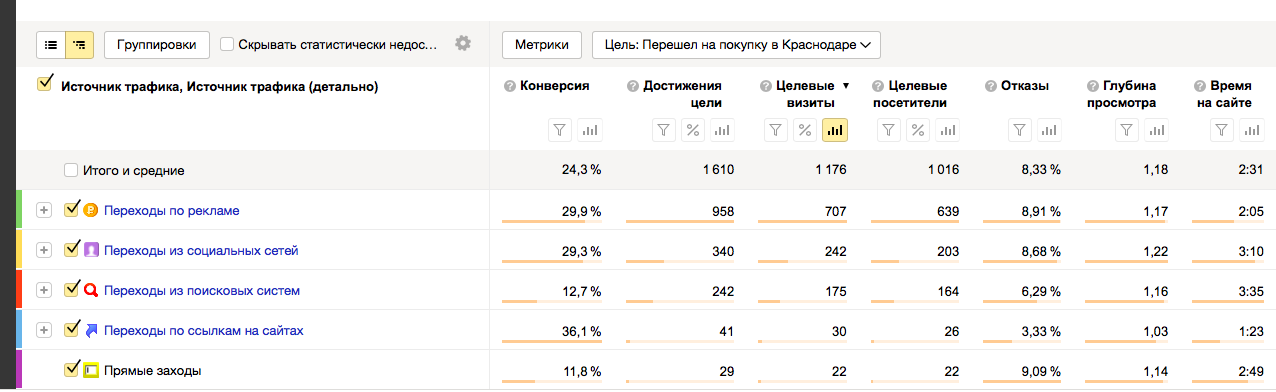Open filter icon under Отказы column
This screenshot has width=1276, height=392.
[x=1019, y=130]
